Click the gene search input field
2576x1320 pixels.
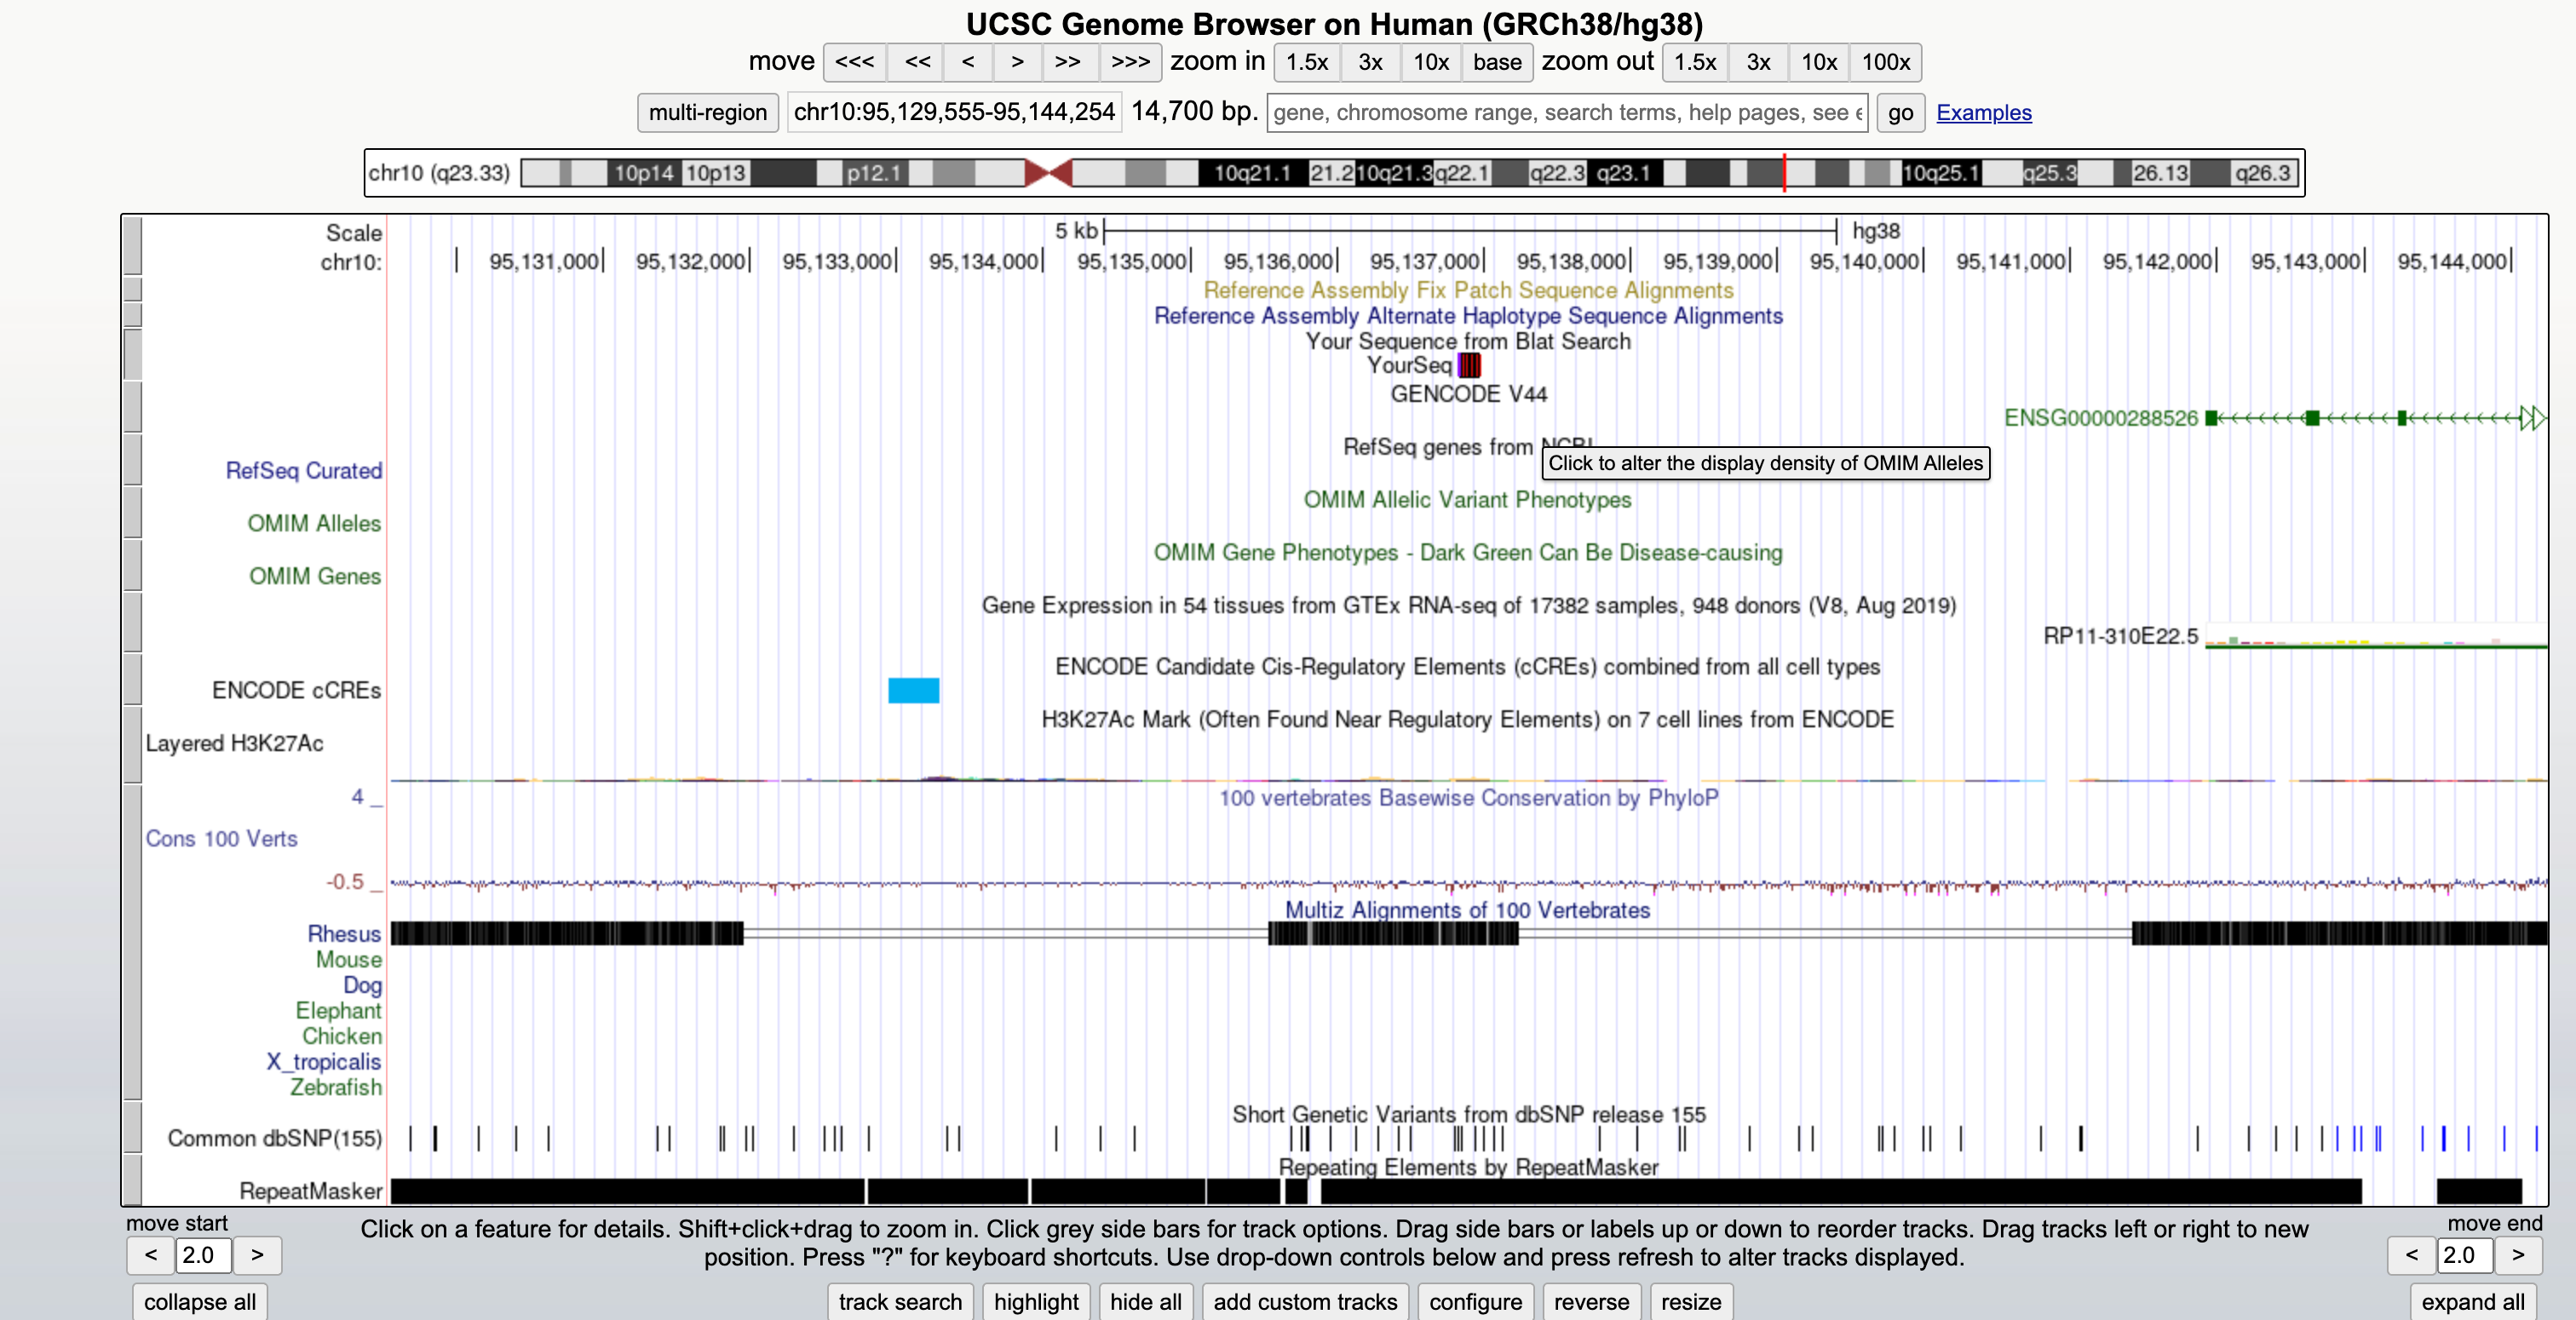click(x=1567, y=112)
